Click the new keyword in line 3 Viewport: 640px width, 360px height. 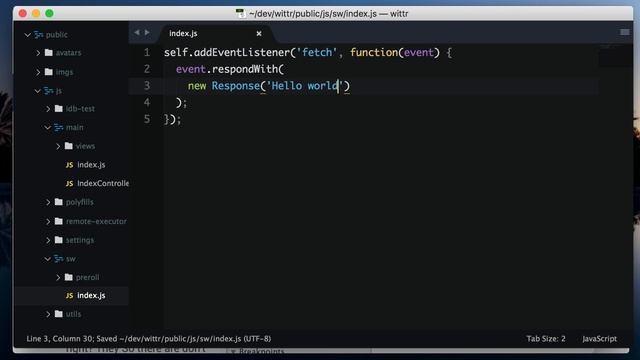[x=197, y=86]
